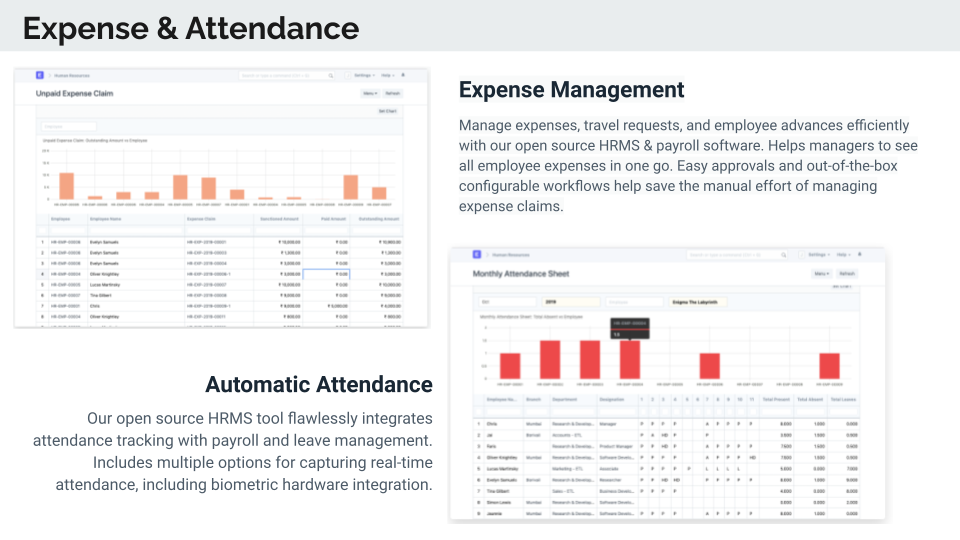Click Employee filter field in Unpaid Expense Claim report
Viewport: 960px width, 540px height.
tap(69, 127)
